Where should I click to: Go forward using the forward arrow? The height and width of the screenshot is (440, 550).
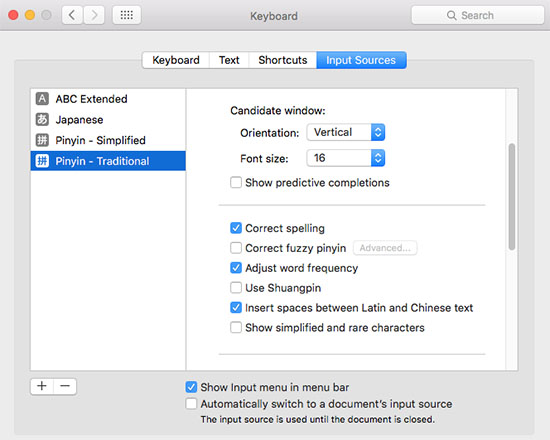94,15
